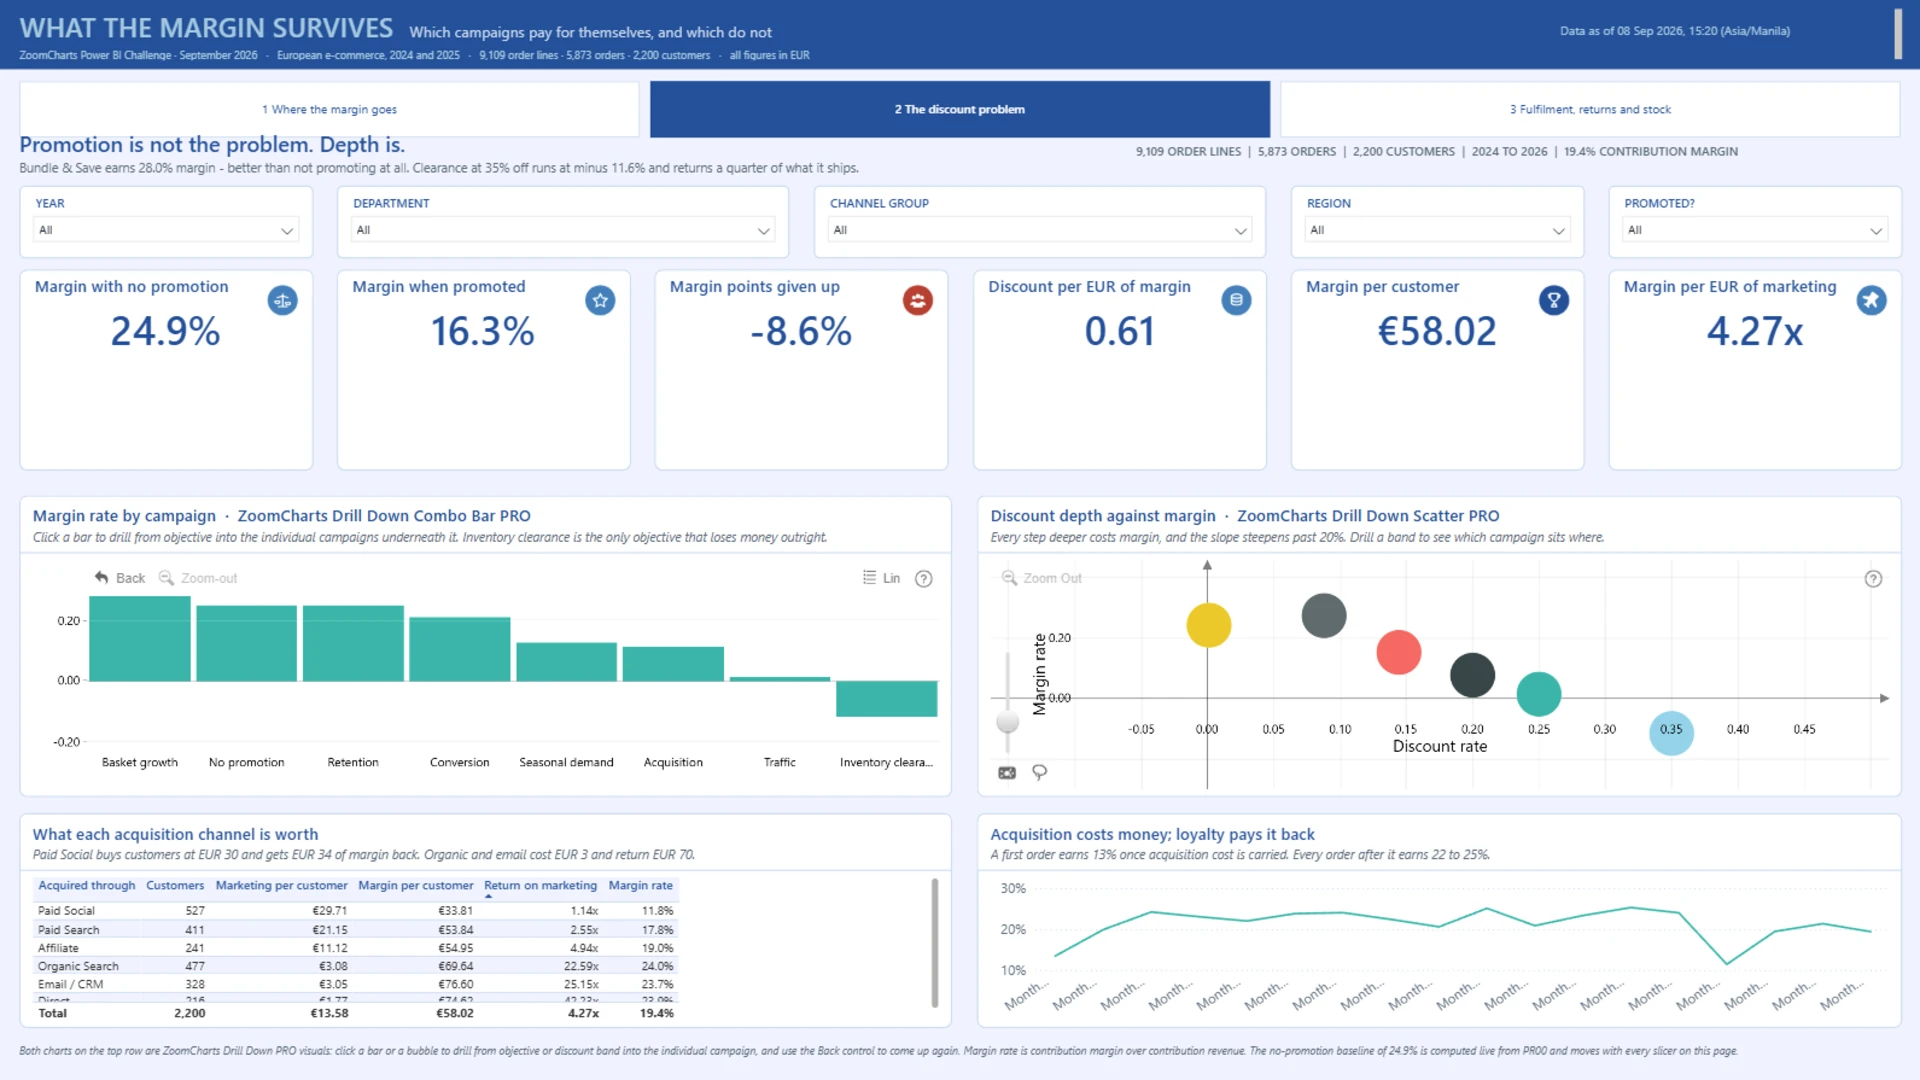The height and width of the screenshot is (1080, 1920).
Task: Go to tab 3 Fulfilment, returns and stock
Action: coord(1590,109)
